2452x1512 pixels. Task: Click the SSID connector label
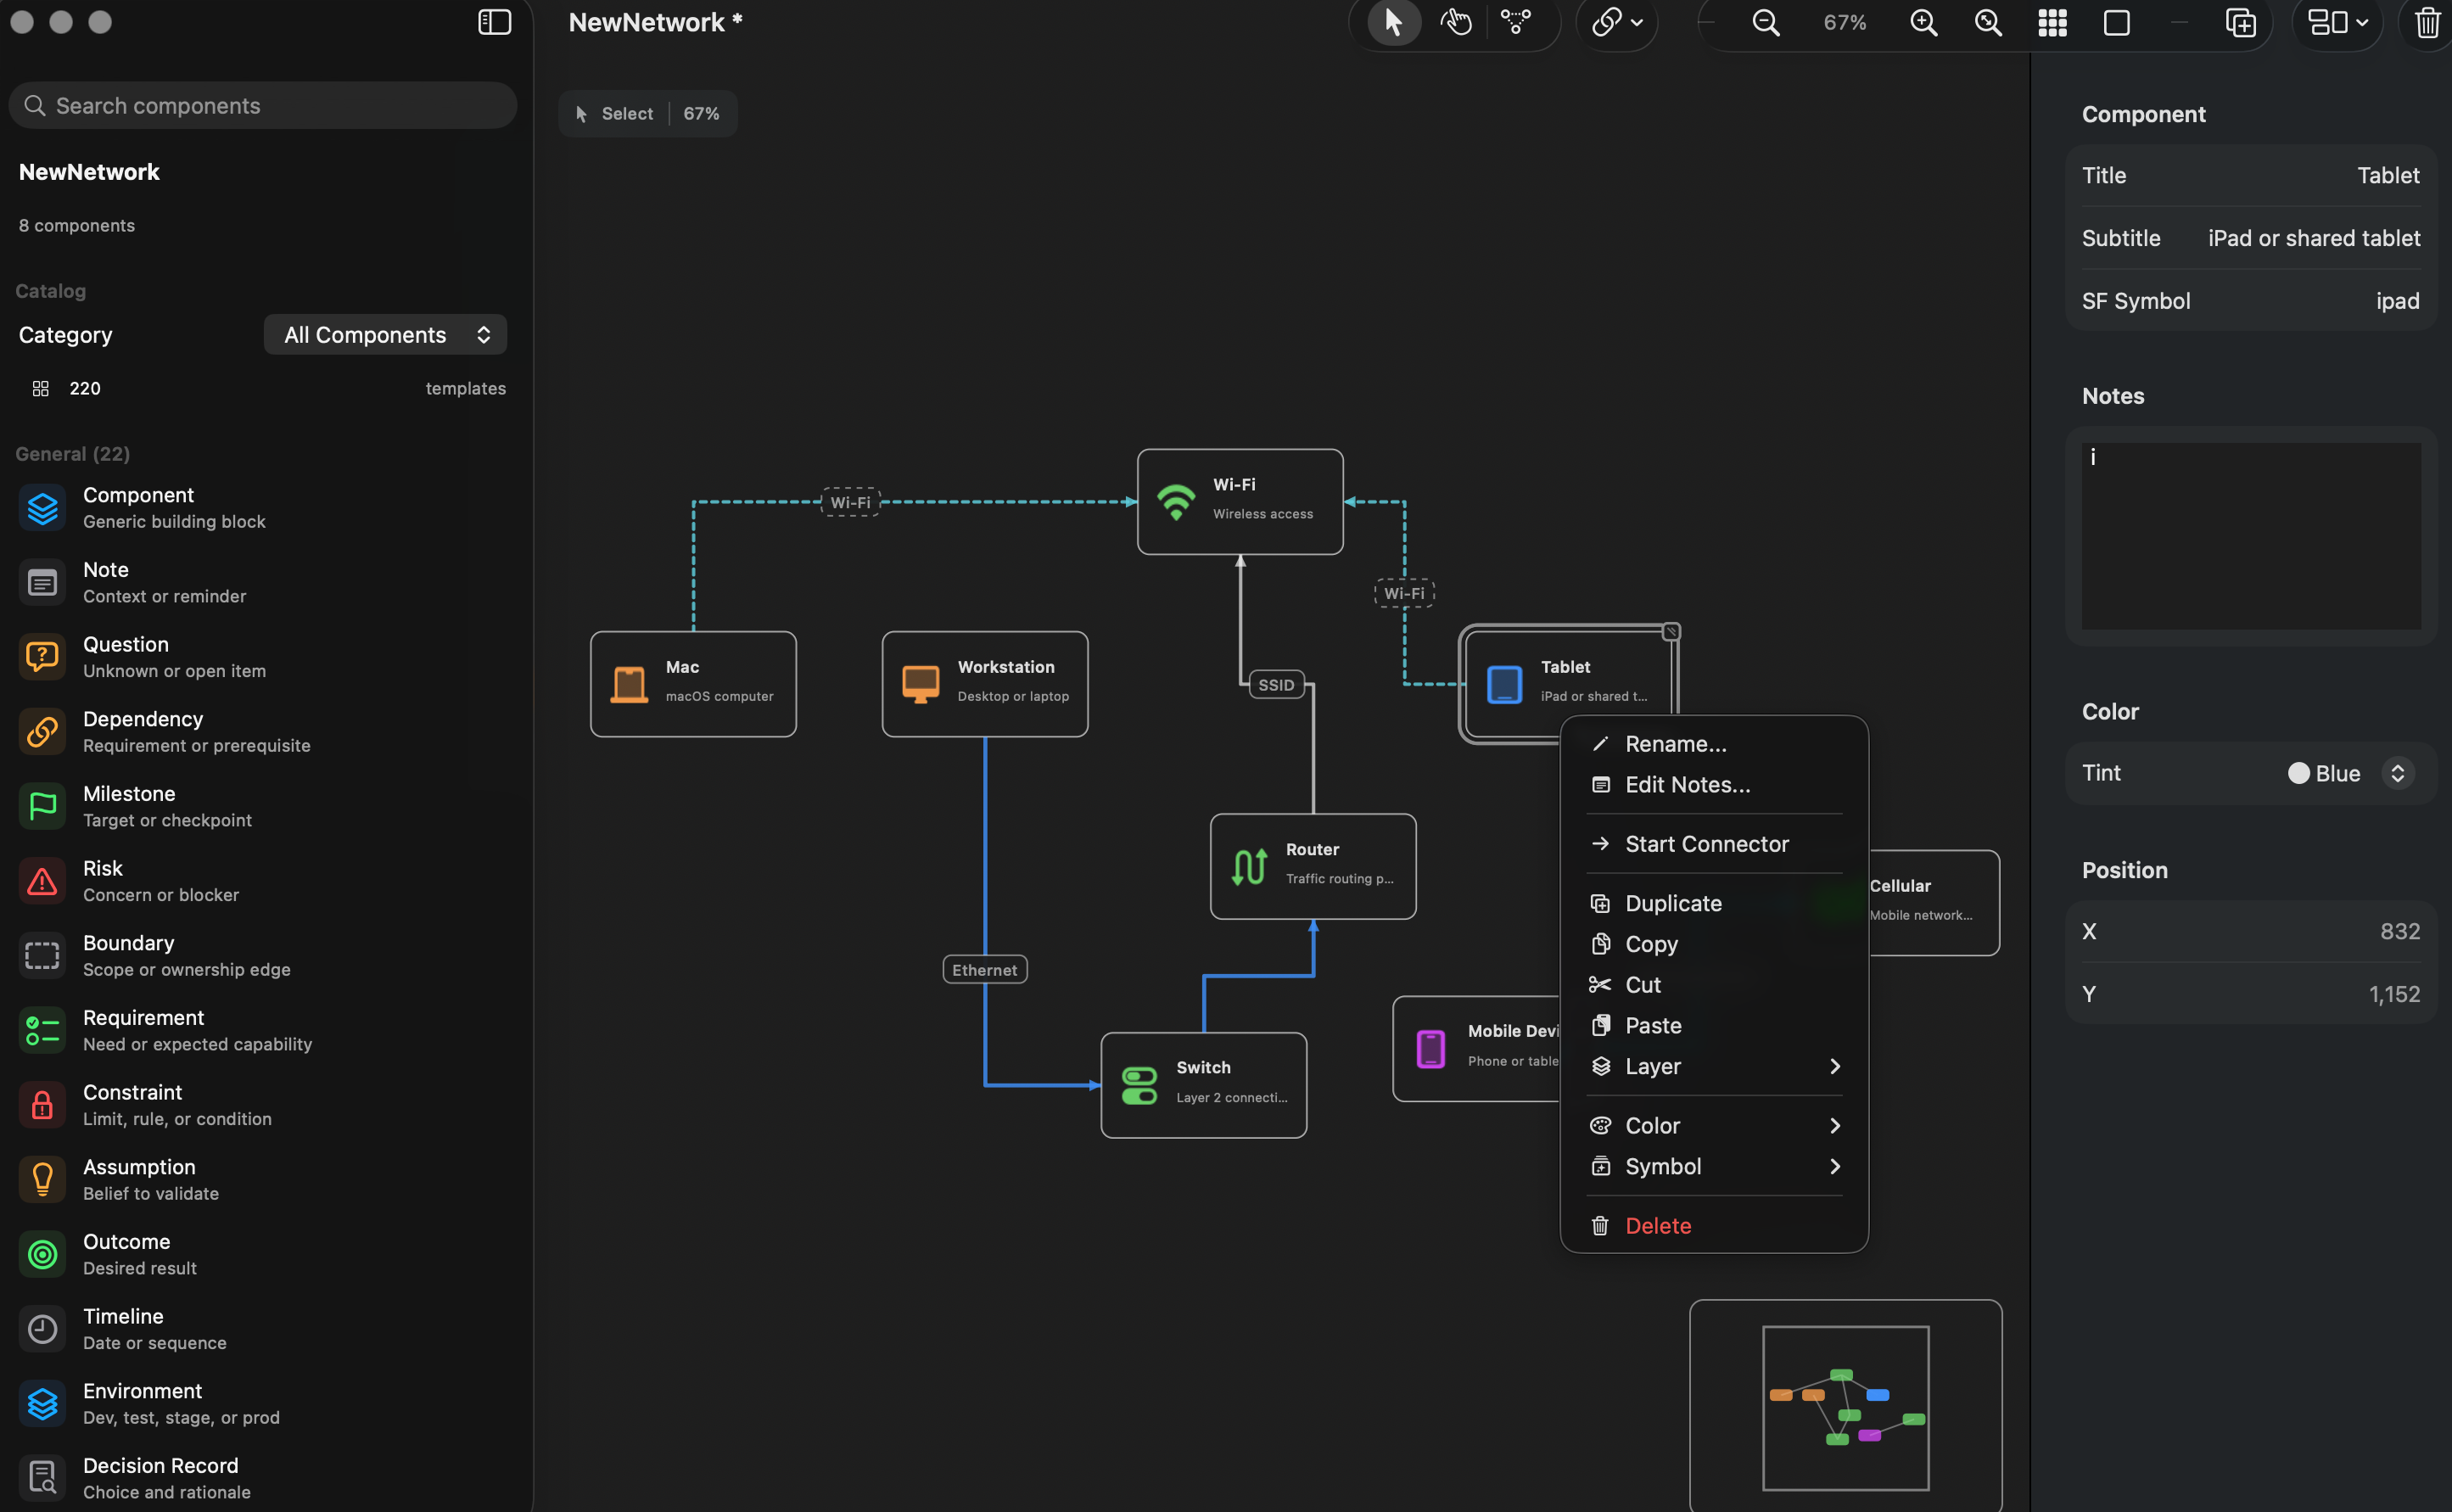1276,685
